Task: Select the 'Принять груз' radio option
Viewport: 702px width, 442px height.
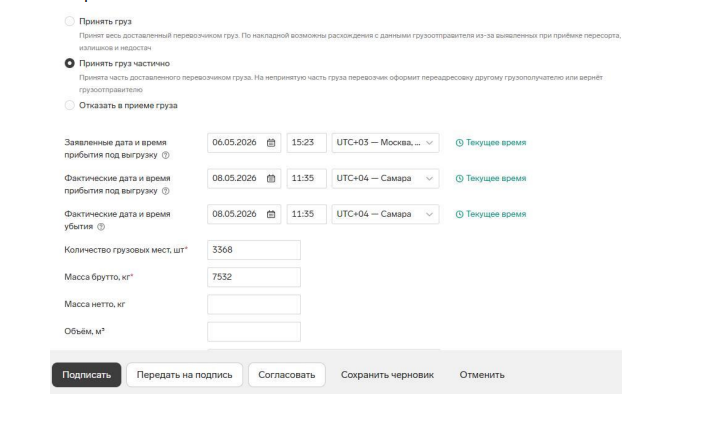Action: [x=69, y=21]
